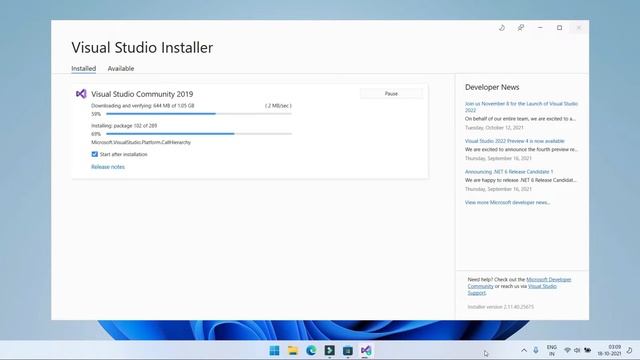Screen dimensions: 640x360
Task: Open the Release notes link
Action: 108,167
